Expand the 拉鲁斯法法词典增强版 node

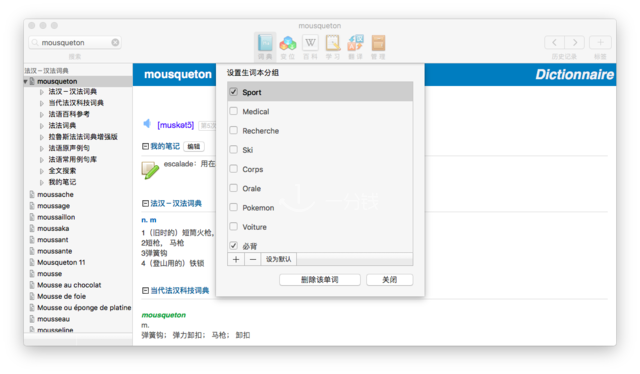[x=42, y=137]
